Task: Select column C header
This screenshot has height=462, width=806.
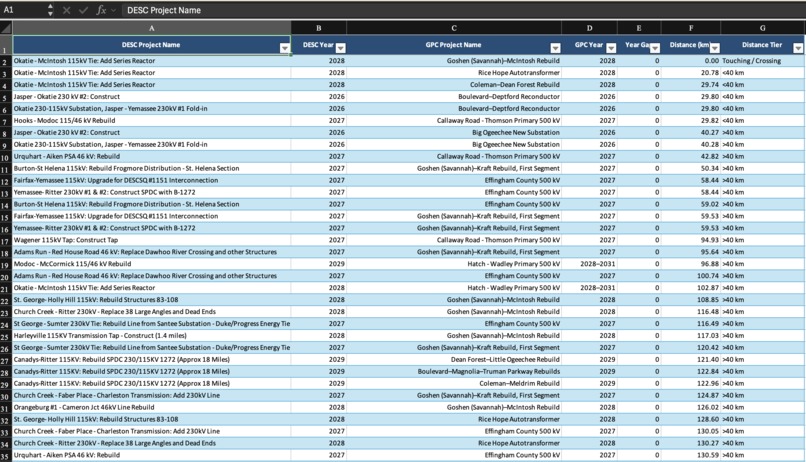Action: [454, 28]
